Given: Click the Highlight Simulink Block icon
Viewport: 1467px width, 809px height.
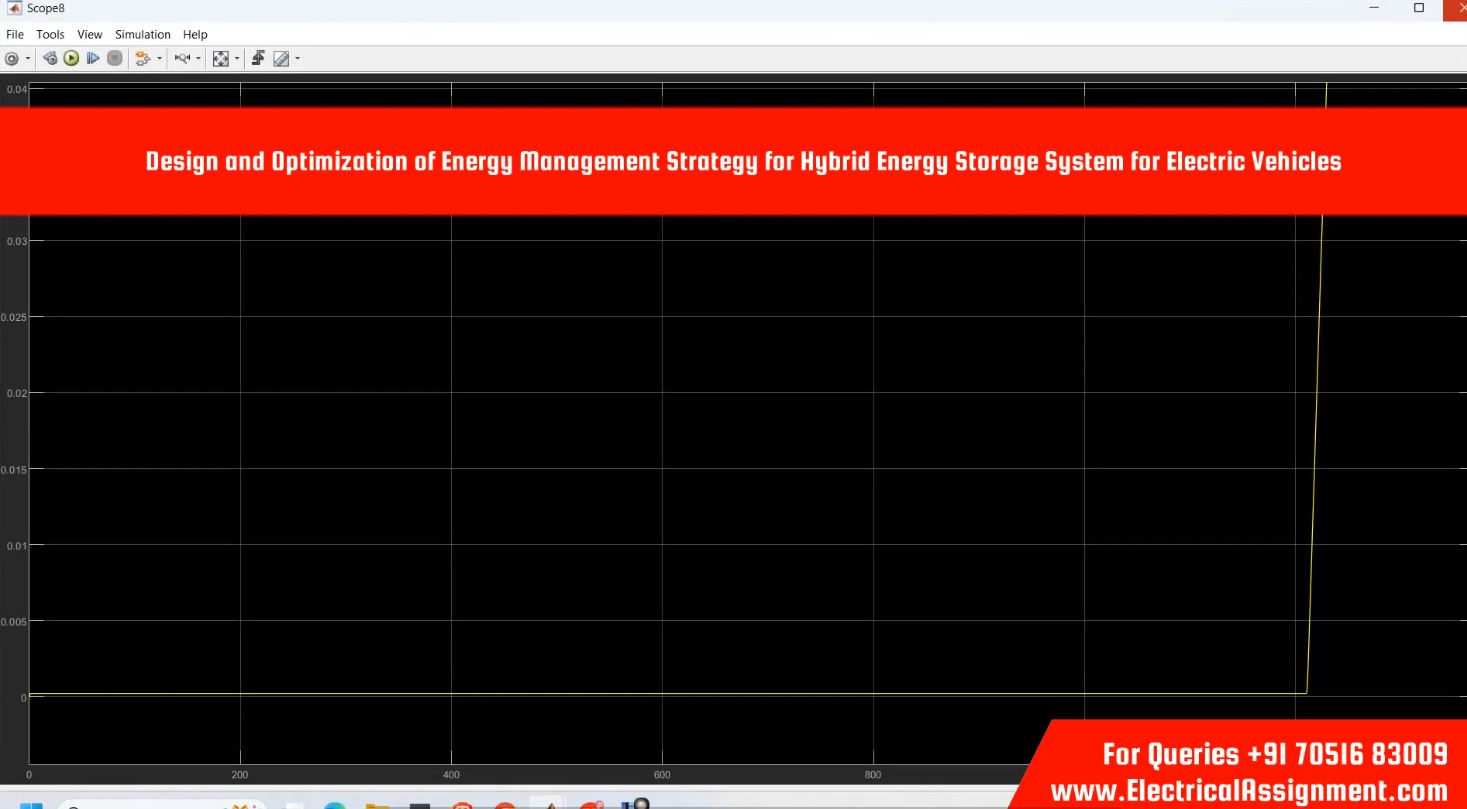Looking at the screenshot, I should (141, 59).
